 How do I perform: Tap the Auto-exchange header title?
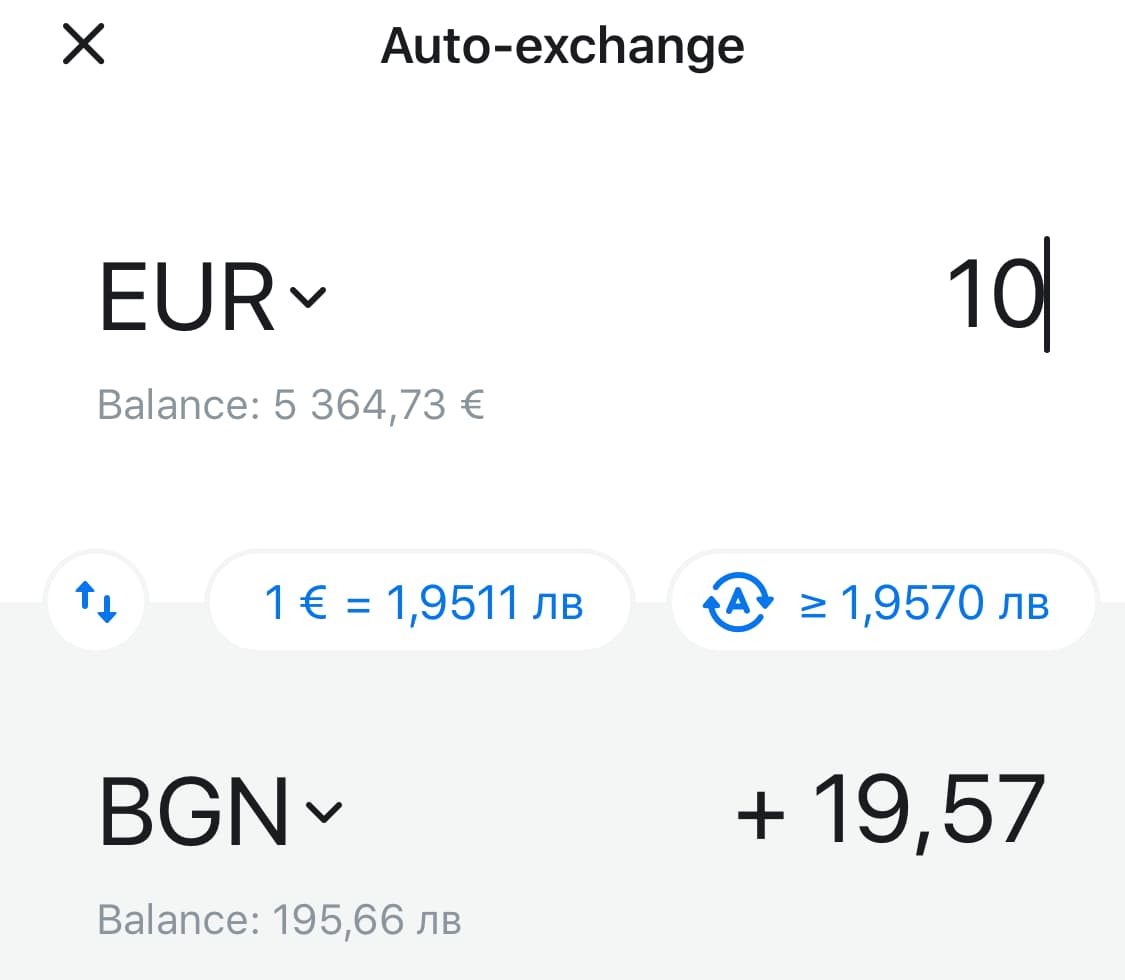point(562,46)
